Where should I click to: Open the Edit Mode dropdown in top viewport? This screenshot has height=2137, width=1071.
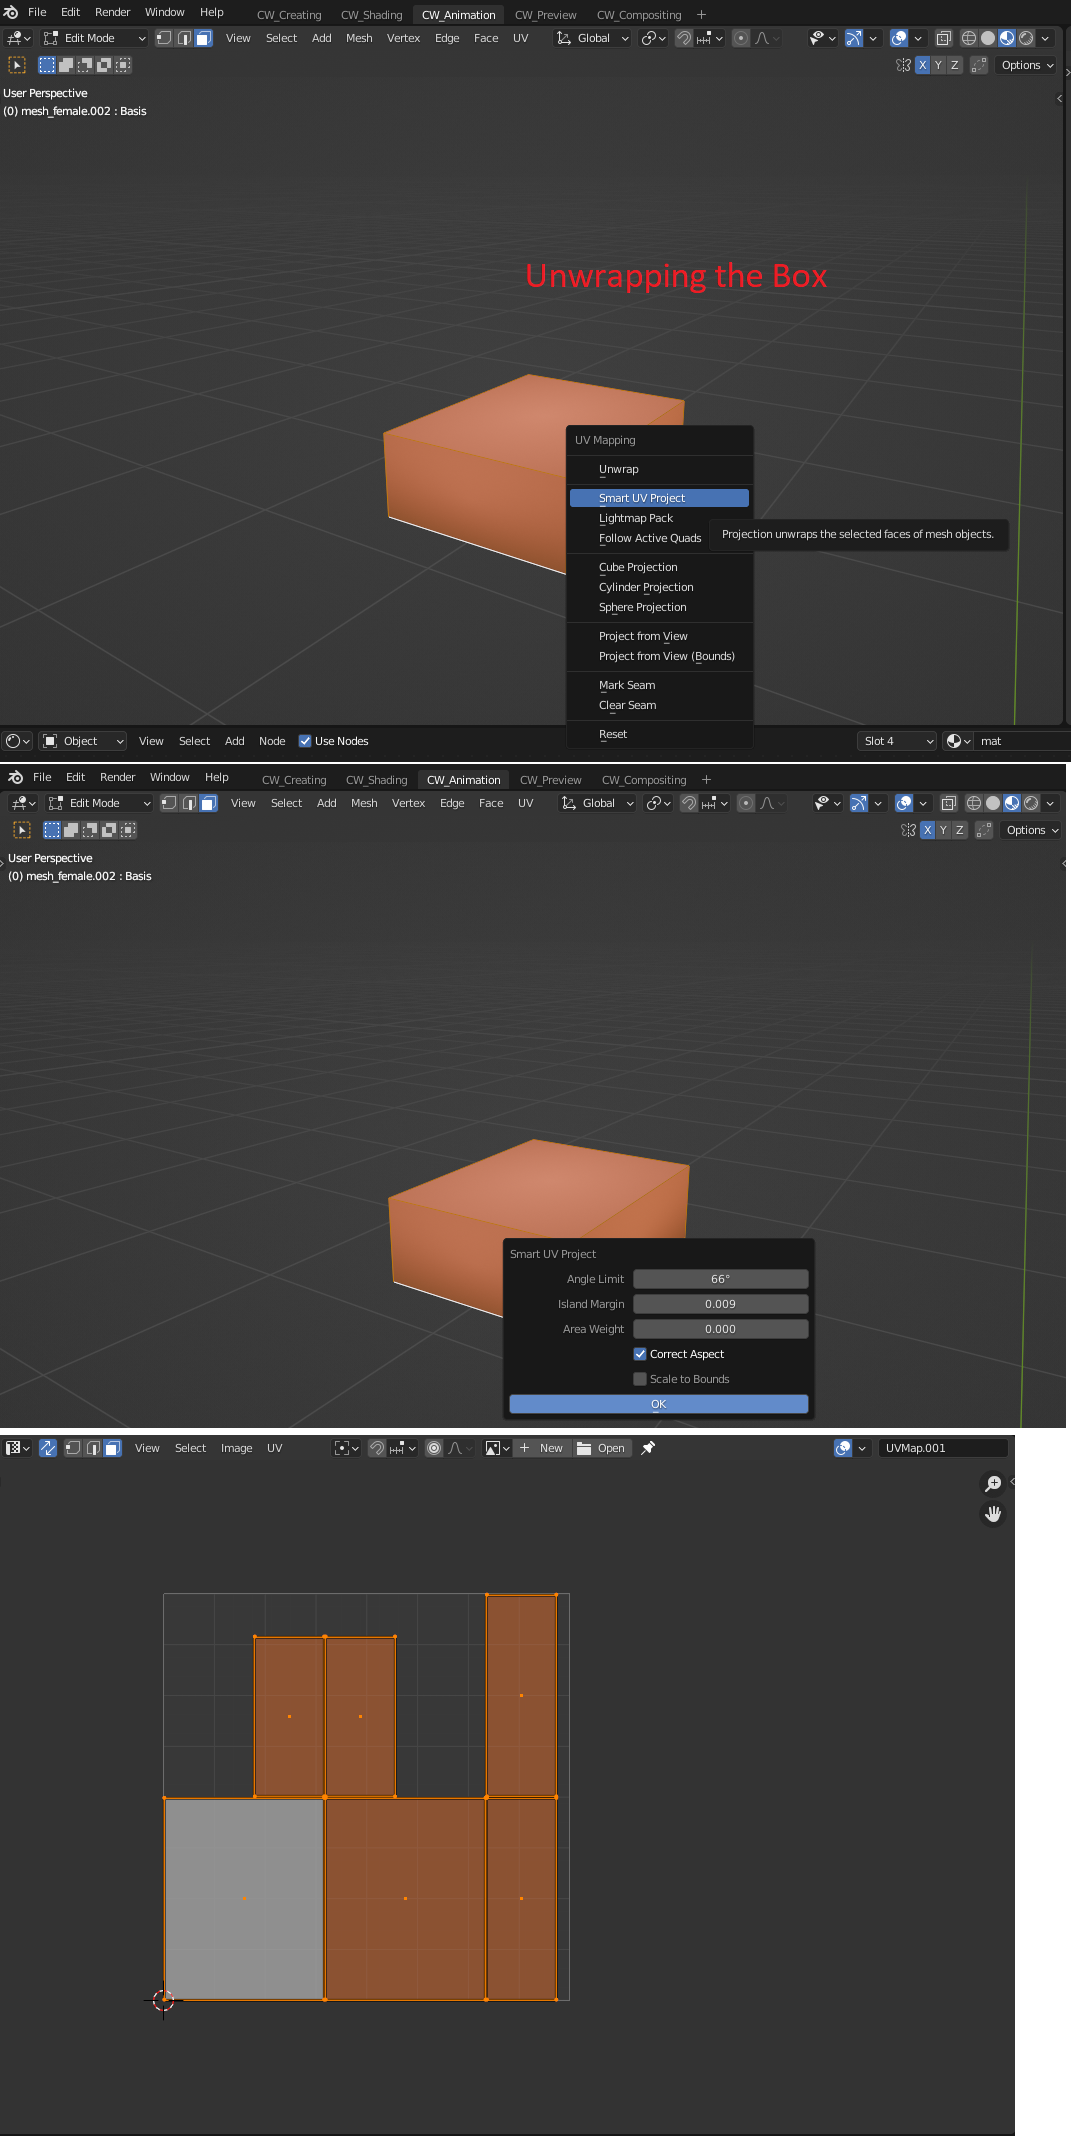94,38
